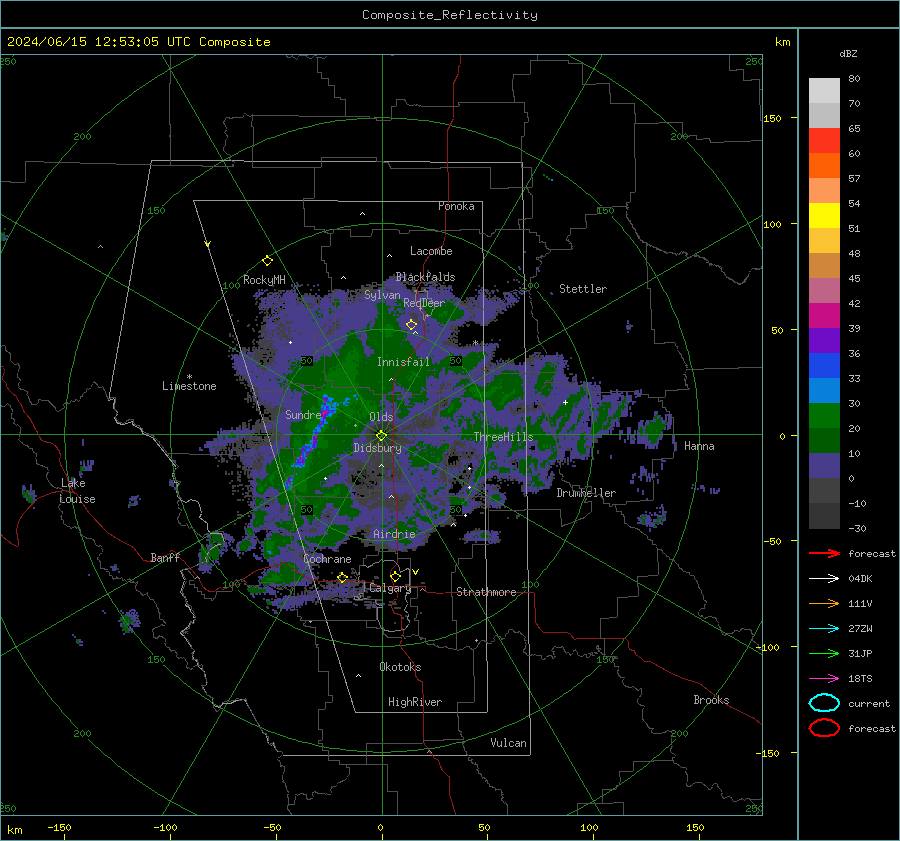This screenshot has height=841, width=900.
Task: Click the Didsbury town label
Action: click(x=377, y=448)
